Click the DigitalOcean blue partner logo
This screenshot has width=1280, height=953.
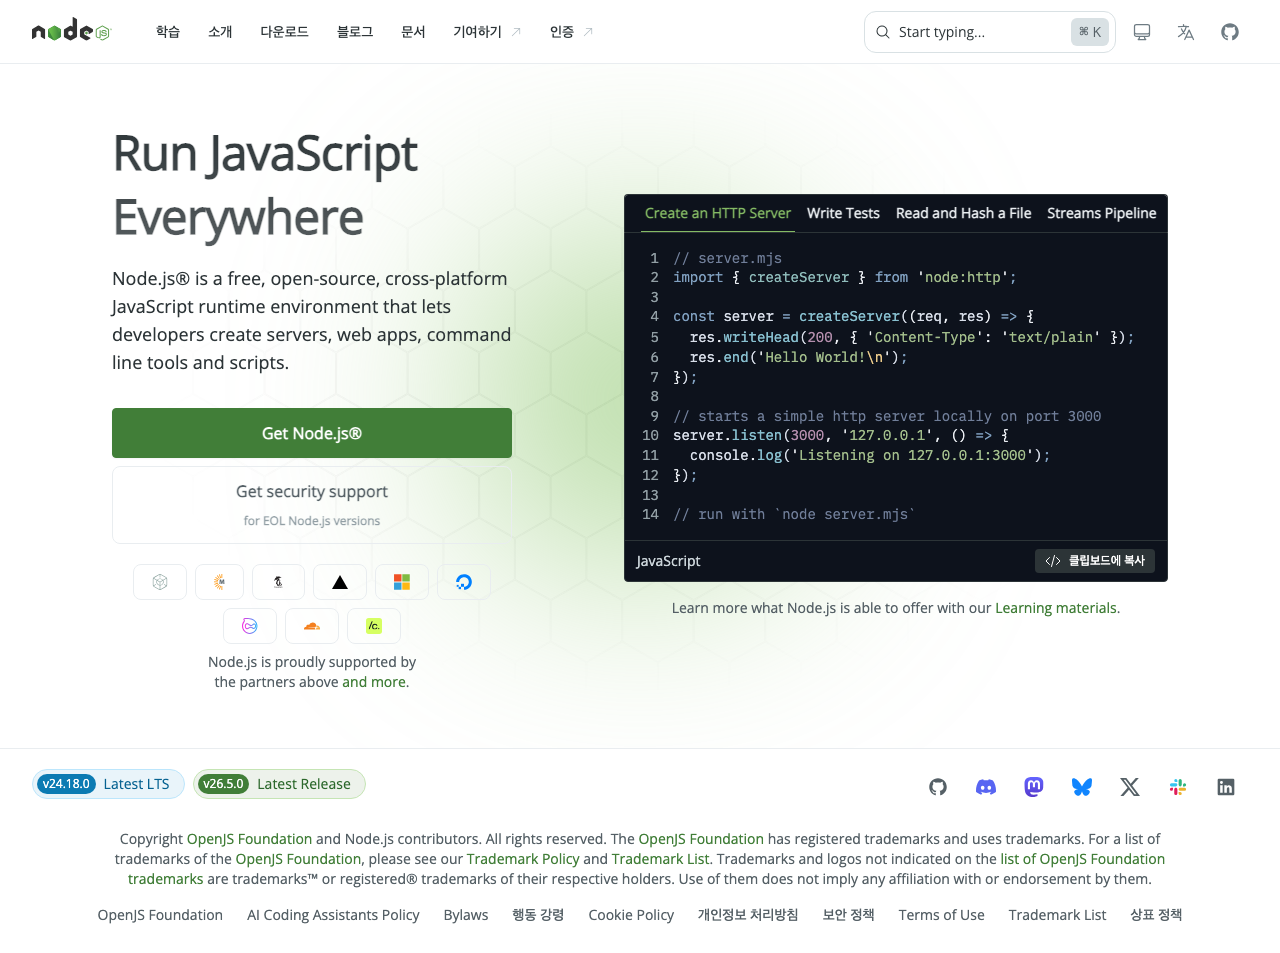click(x=464, y=582)
